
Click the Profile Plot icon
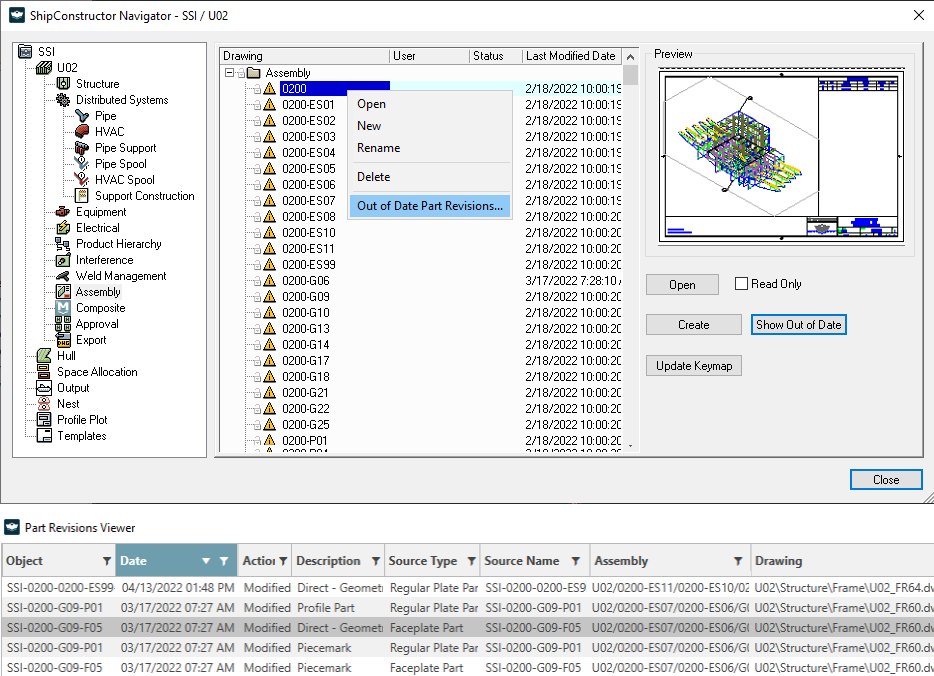[44, 419]
